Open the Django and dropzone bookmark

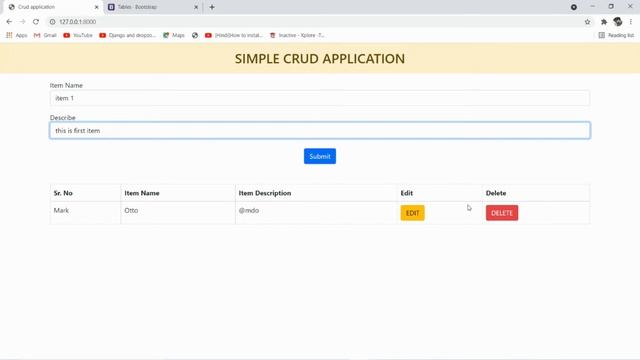(x=128, y=36)
